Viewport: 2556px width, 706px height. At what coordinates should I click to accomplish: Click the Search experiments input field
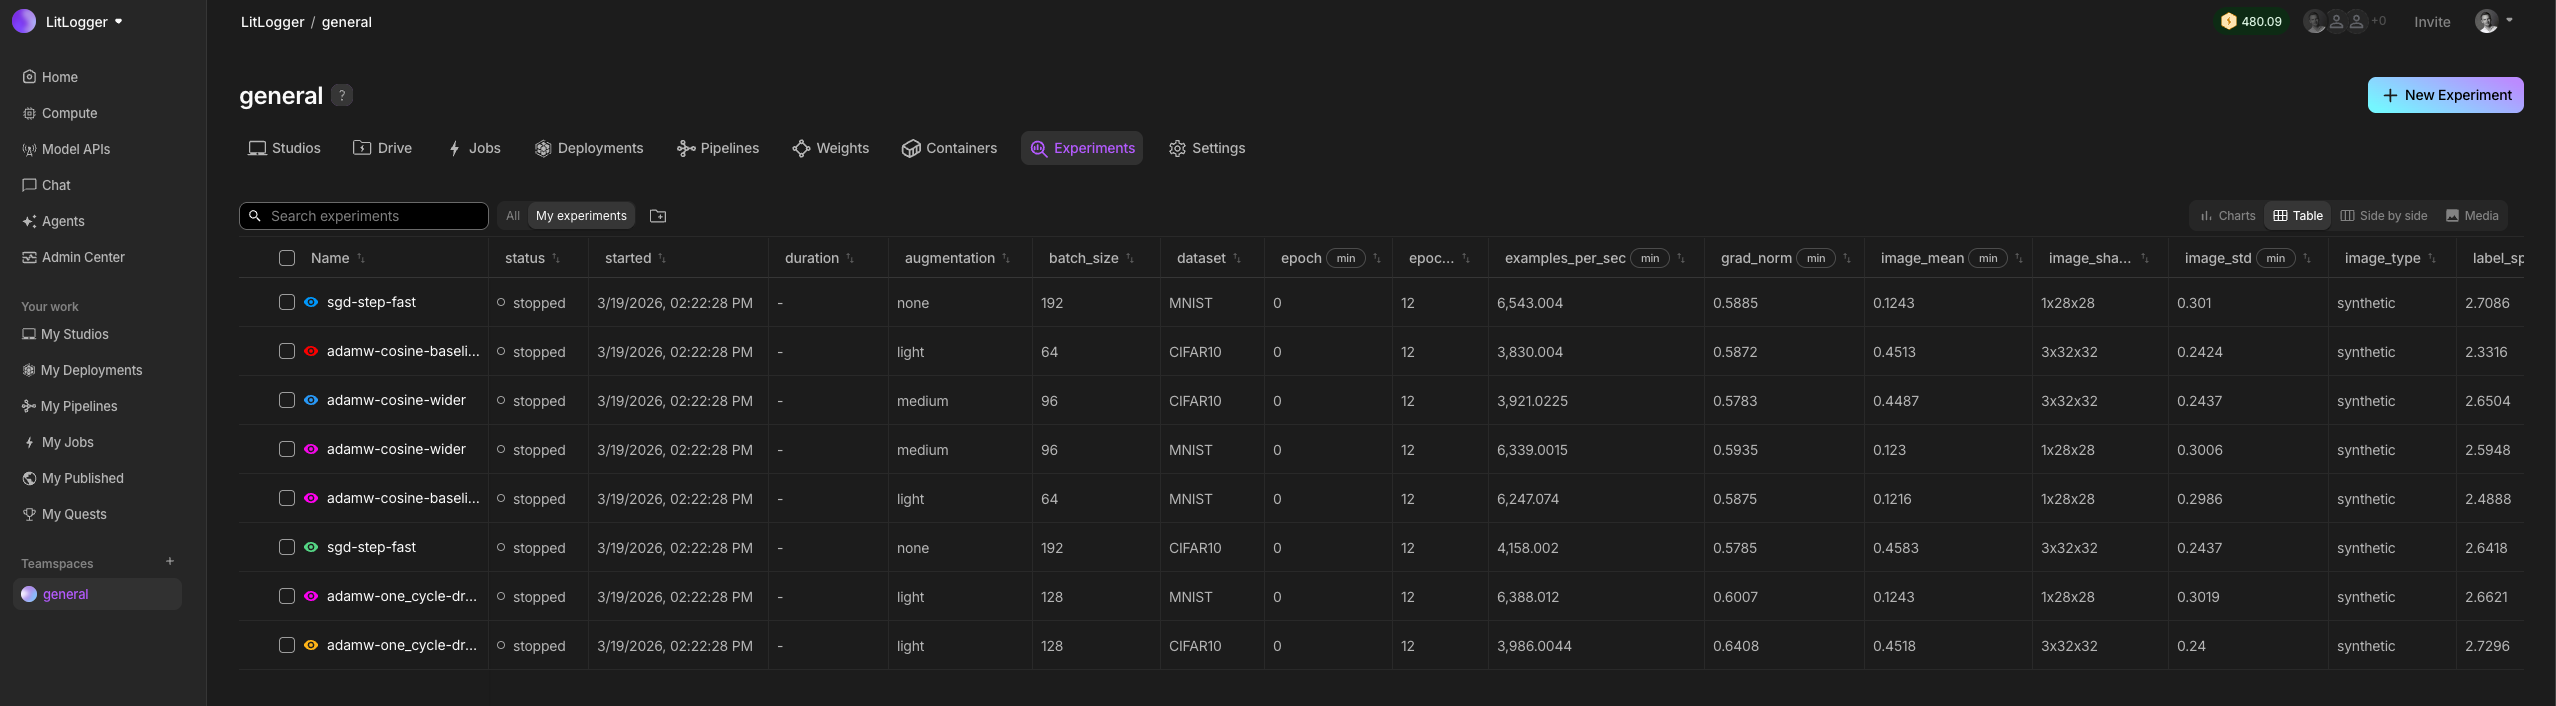(370, 216)
